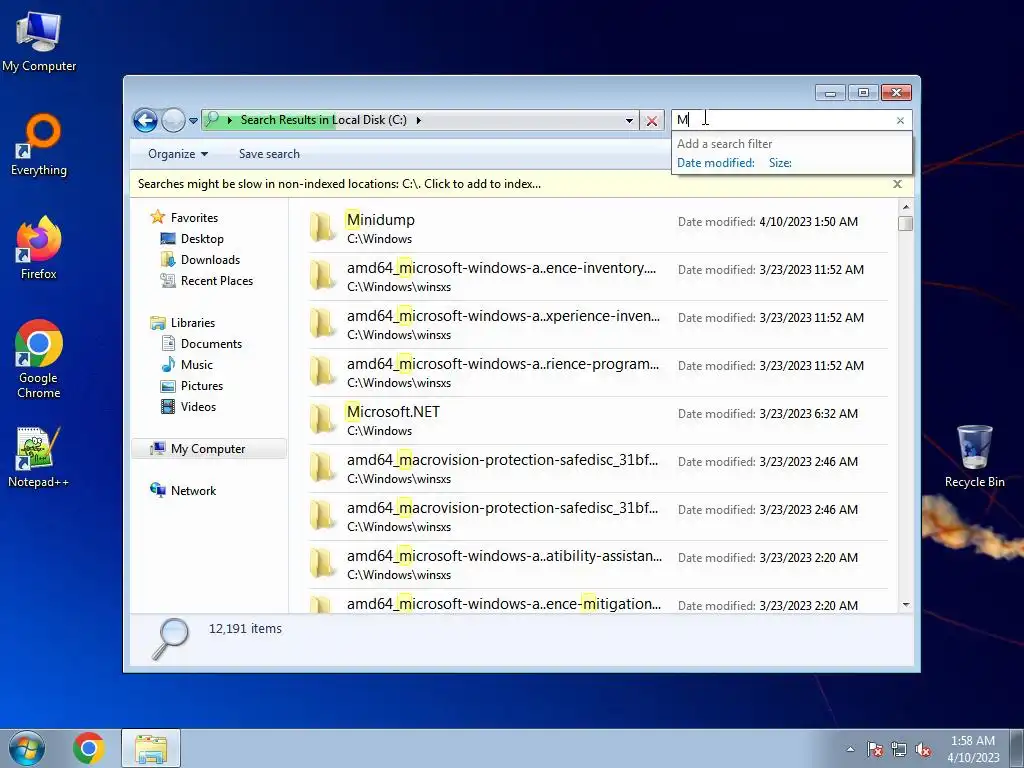This screenshot has height=768, width=1024.
Task: Open Google Chrome desktop shortcut
Action: click(x=39, y=359)
